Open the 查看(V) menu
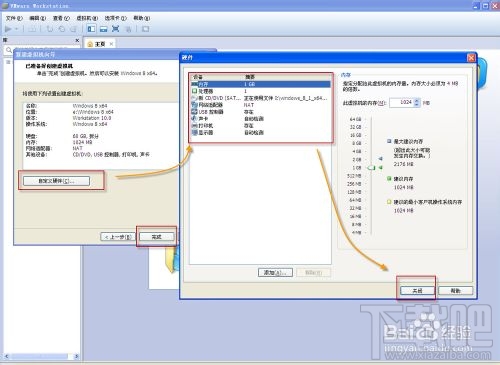This screenshot has height=365, width=500. tap(61, 18)
